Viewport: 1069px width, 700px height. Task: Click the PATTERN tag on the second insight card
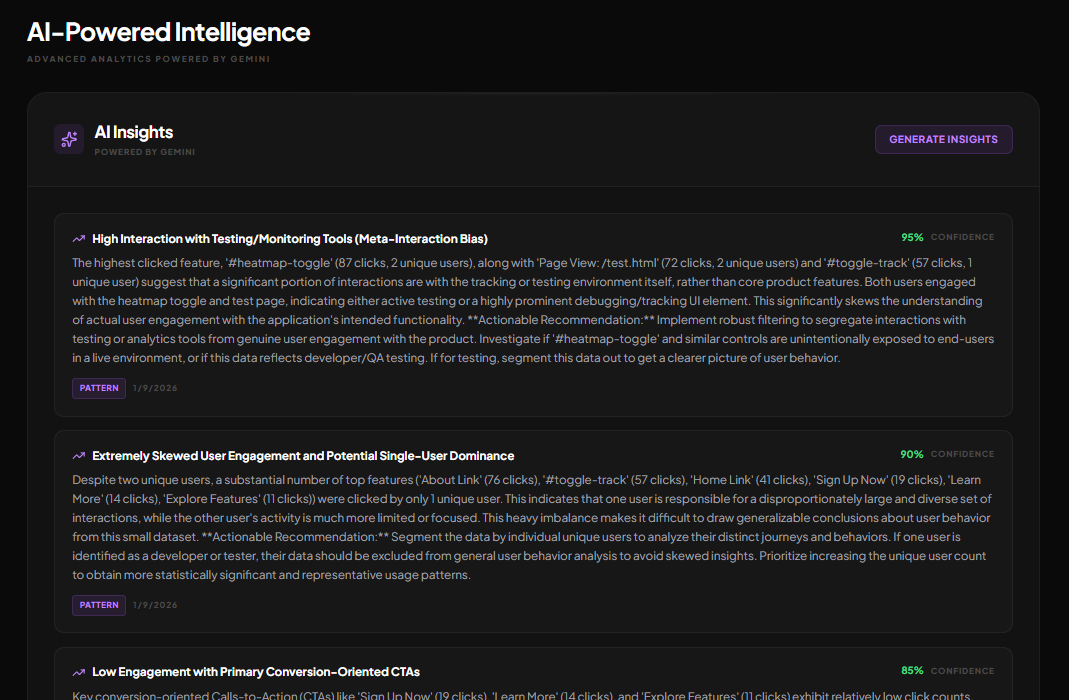(98, 604)
